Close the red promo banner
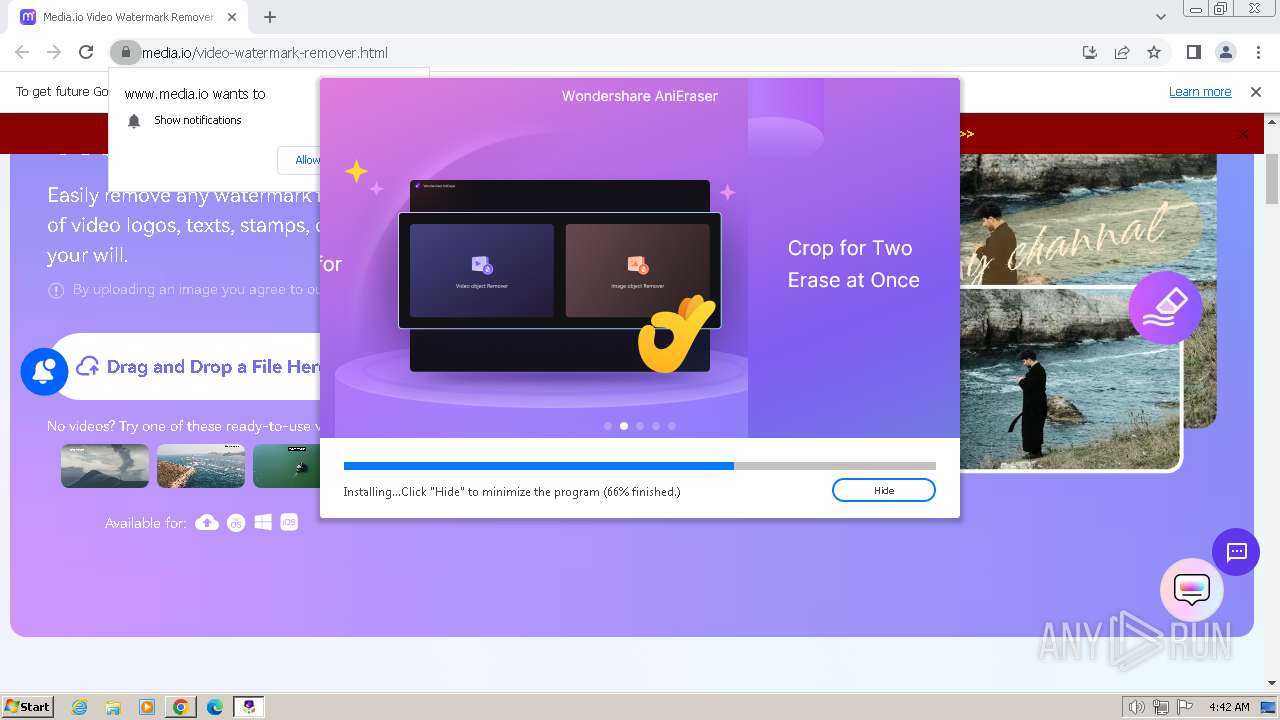Screen dimensions: 1280x720 point(1244,134)
